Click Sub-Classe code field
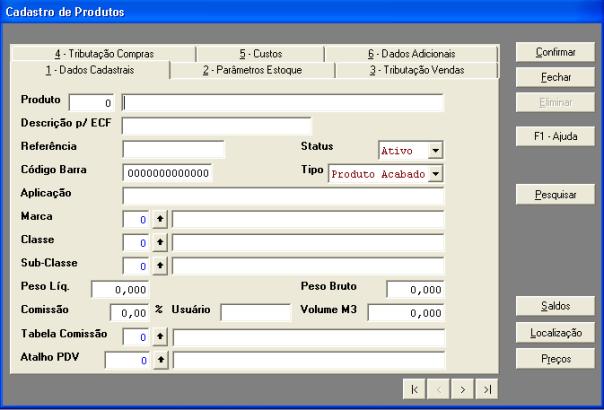Viewport: 604px width, 410px height. [x=136, y=266]
